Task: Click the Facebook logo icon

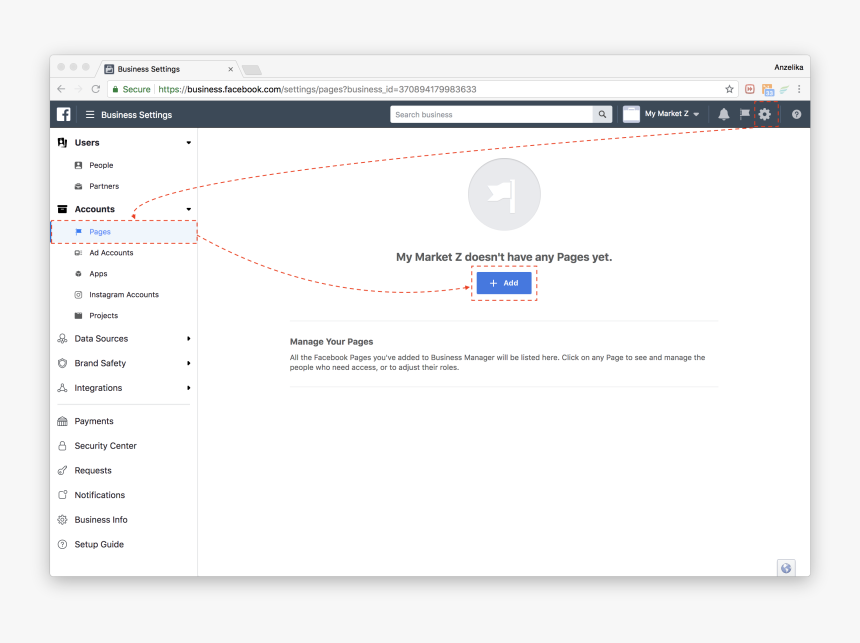Action: [x=64, y=114]
